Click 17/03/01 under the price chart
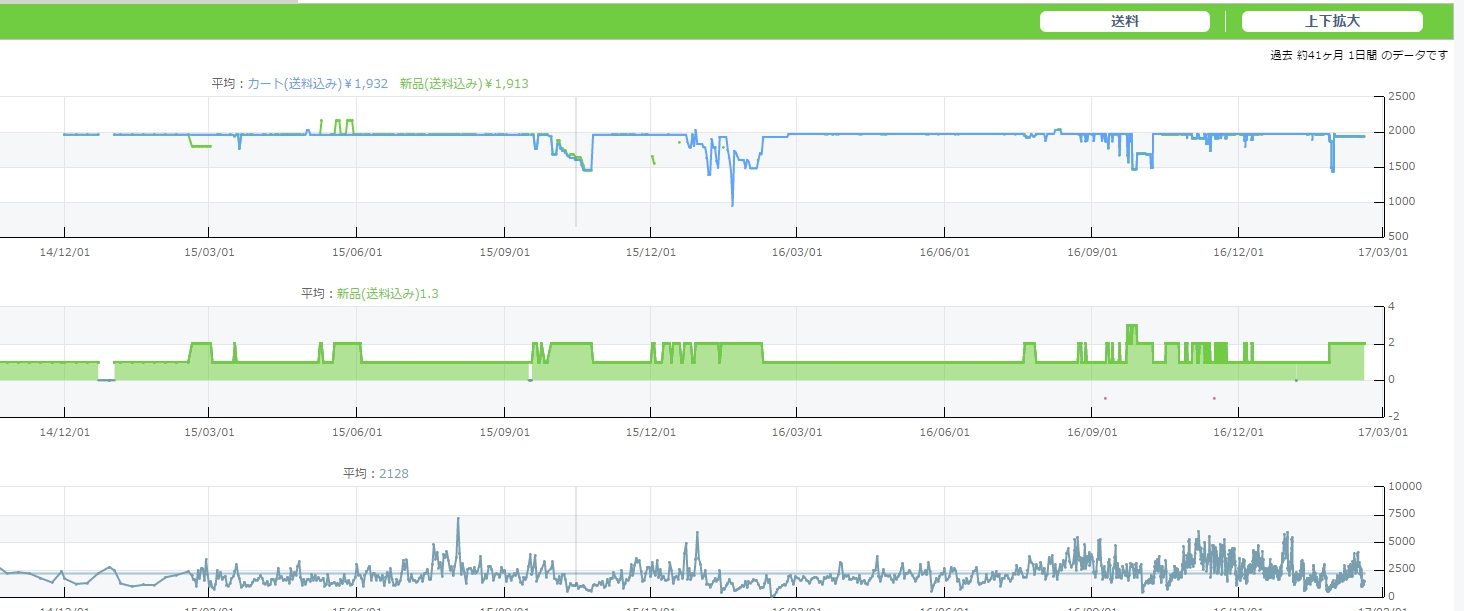 1383,253
